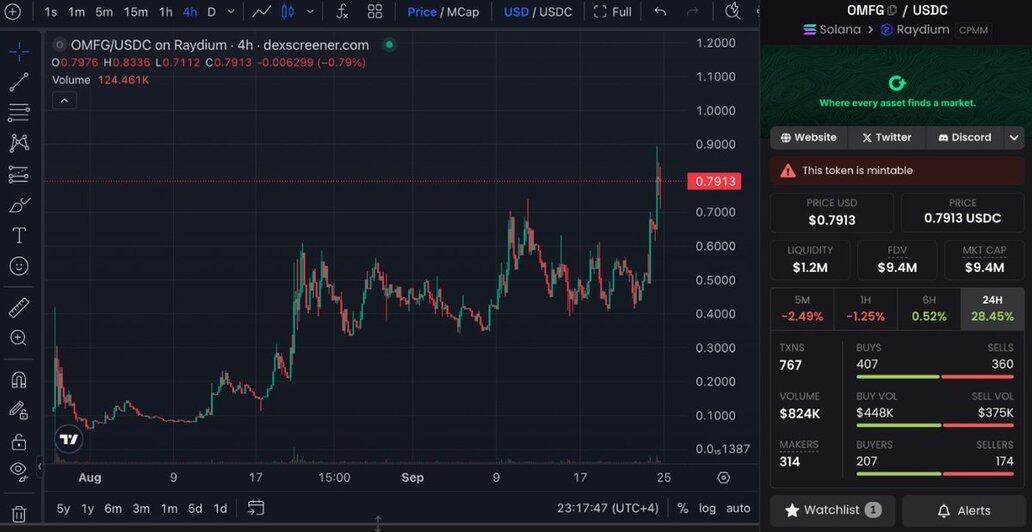Open the chart layout grid selector
Viewport: 1032px width, 532px height.
(x=375, y=12)
